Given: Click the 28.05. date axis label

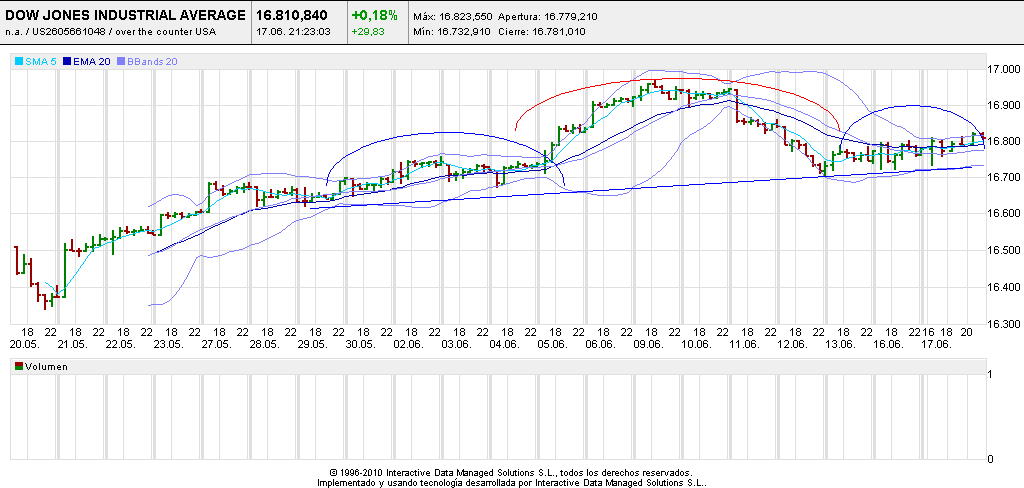Looking at the screenshot, I should click(x=265, y=344).
